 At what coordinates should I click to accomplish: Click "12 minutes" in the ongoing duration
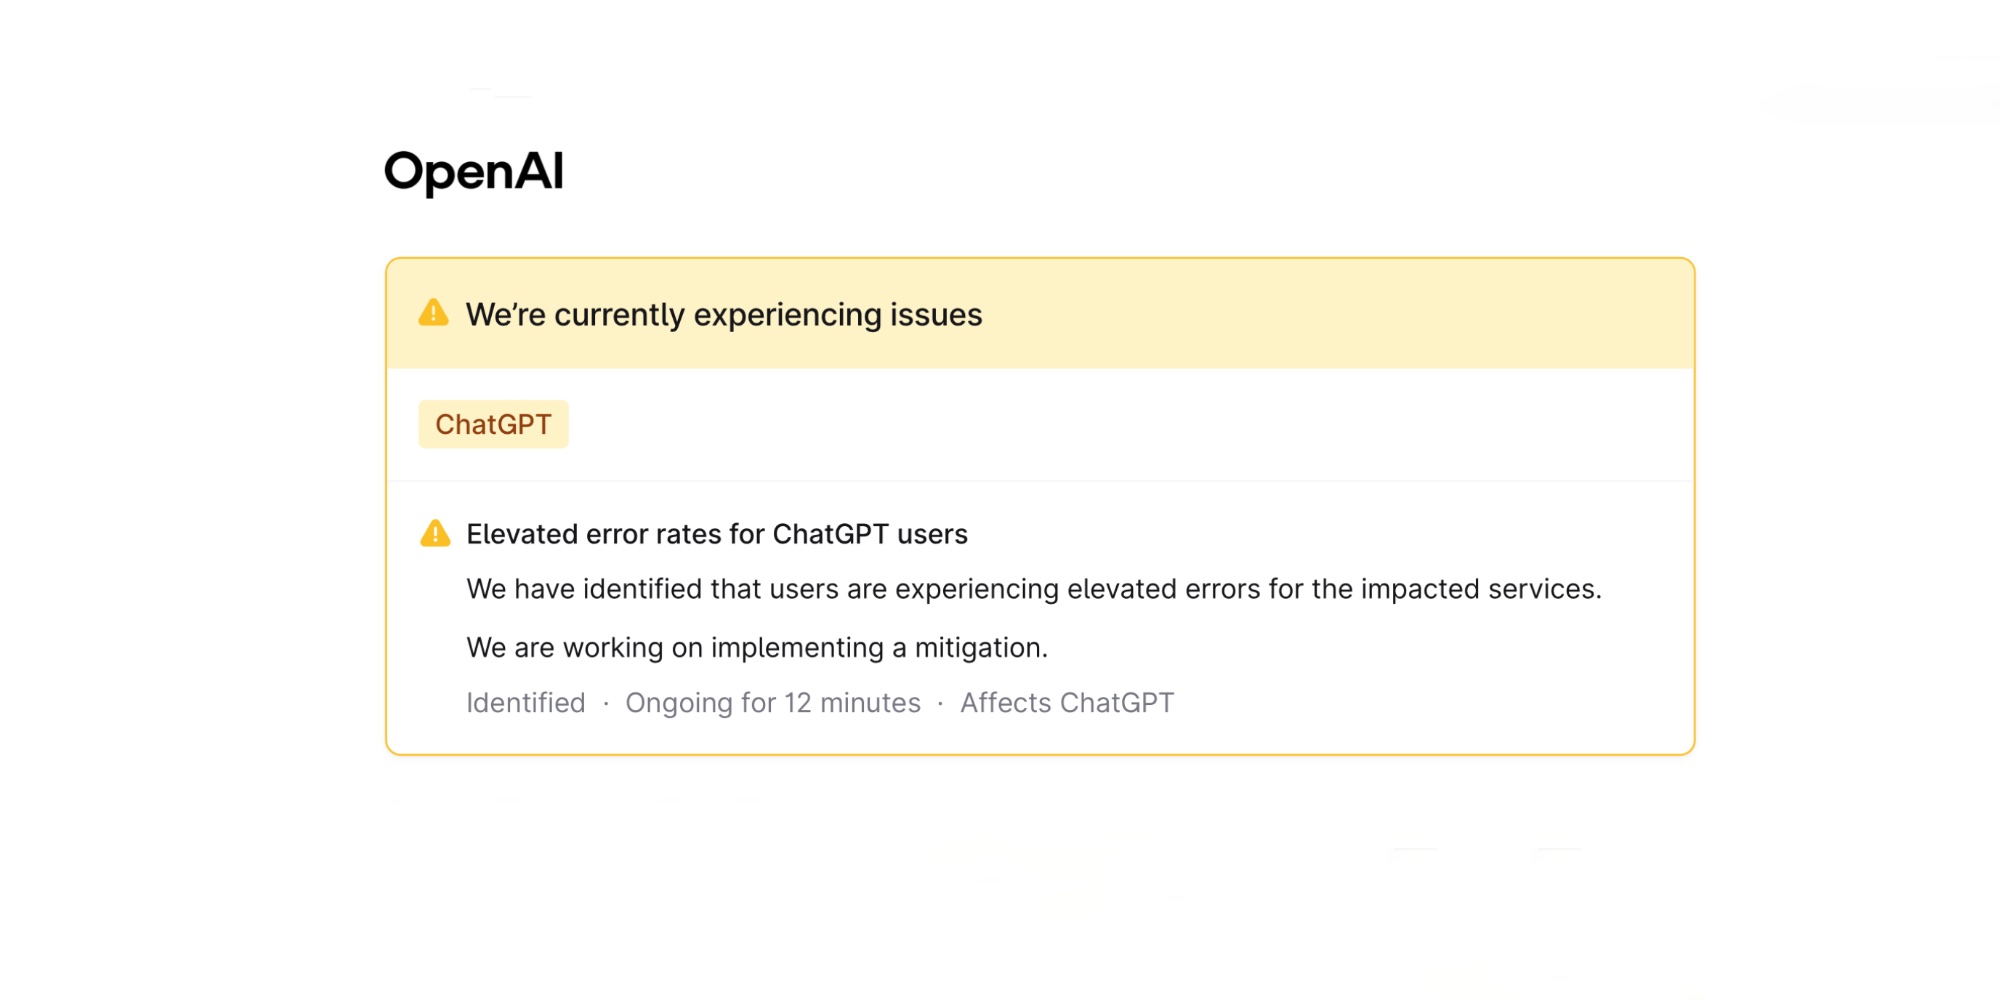click(x=852, y=703)
